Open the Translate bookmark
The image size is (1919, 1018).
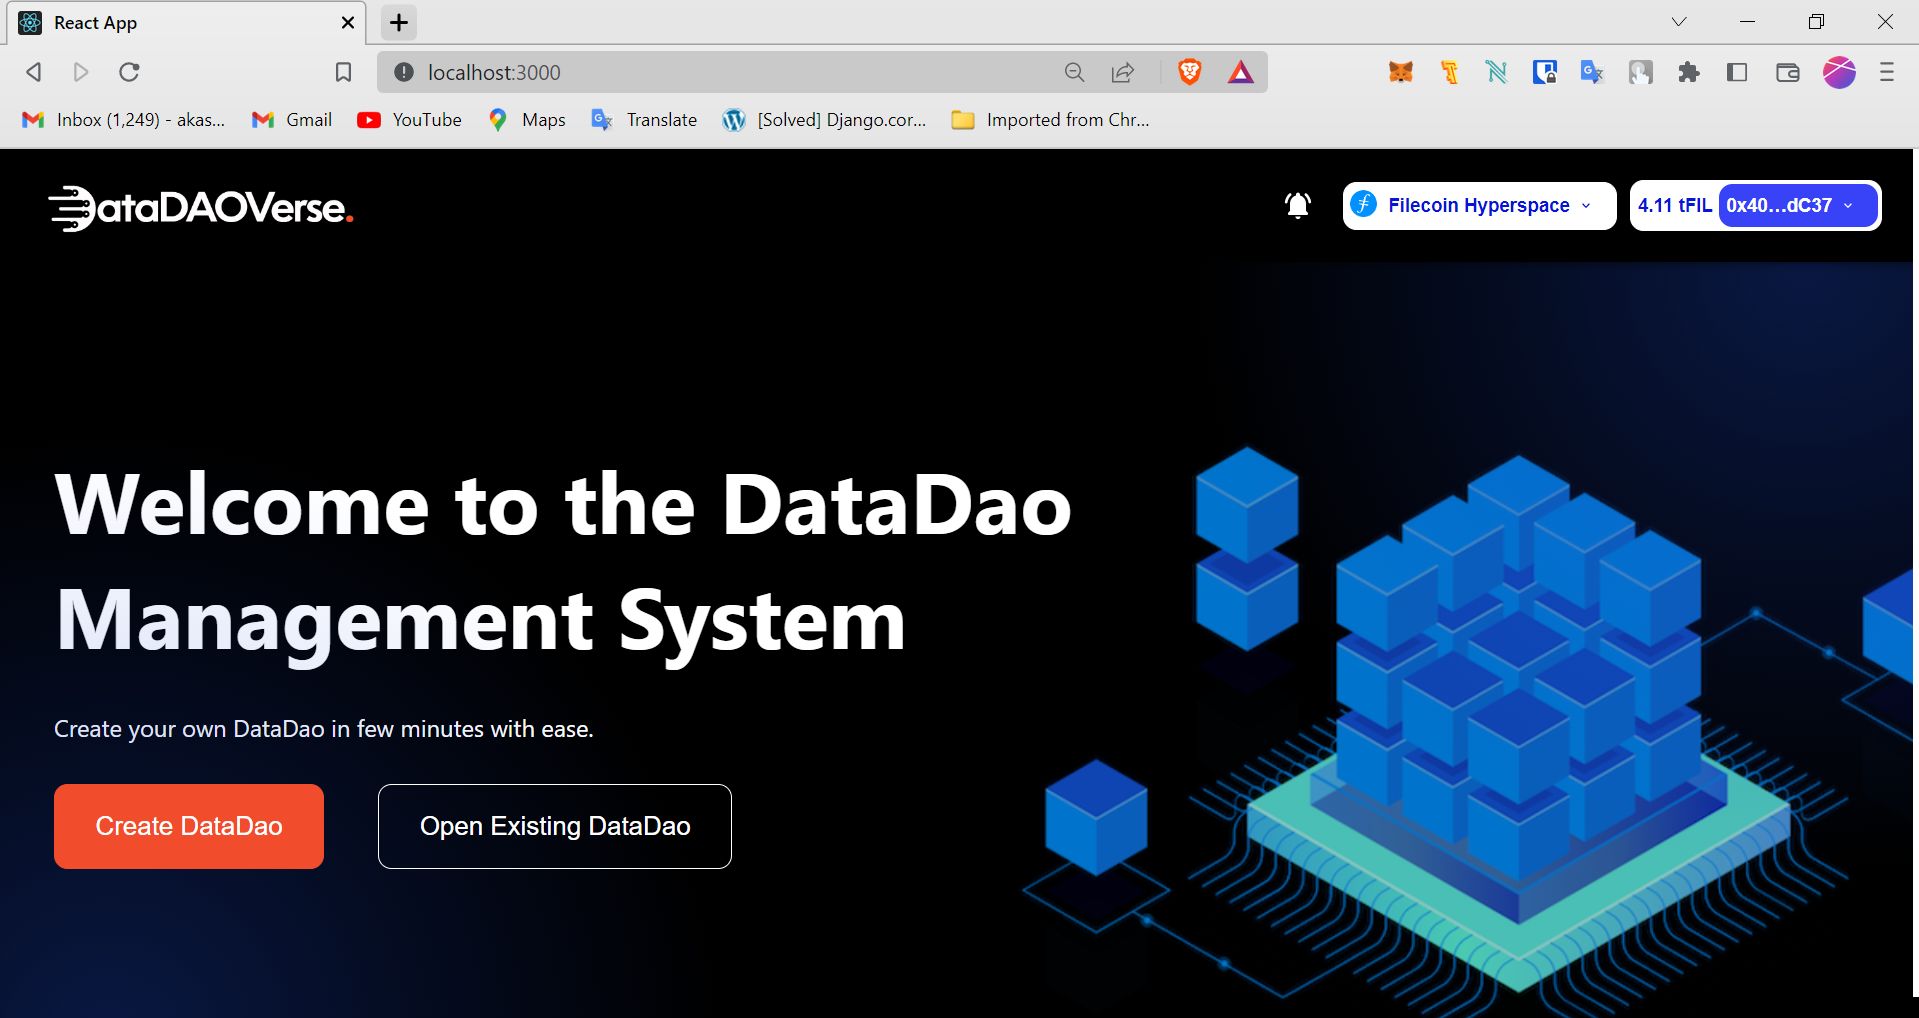pos(645,120)
